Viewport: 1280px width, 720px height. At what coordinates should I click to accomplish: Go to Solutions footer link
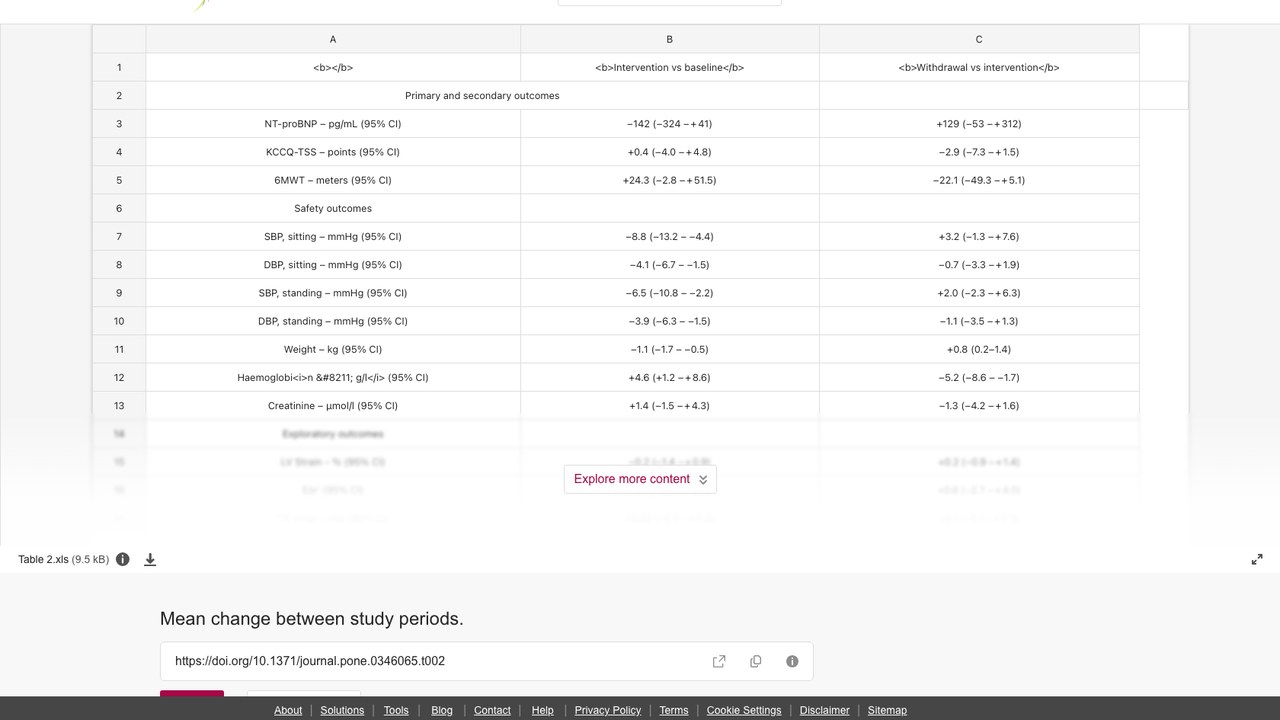point(342,710)
